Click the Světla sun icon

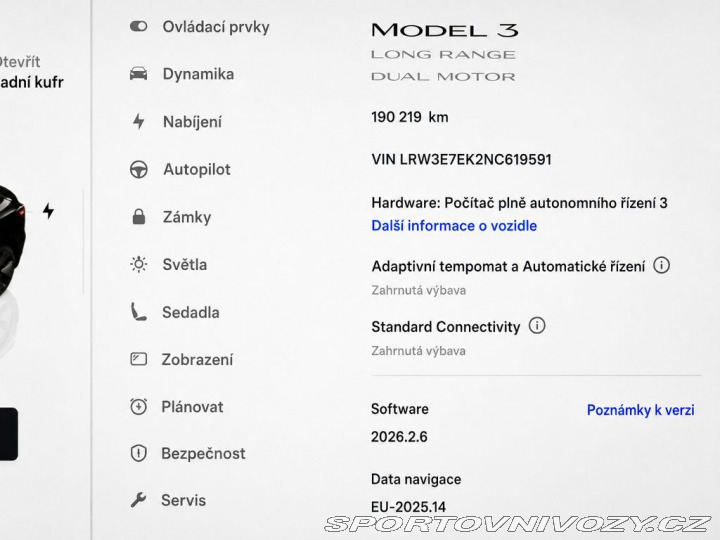(x=139, y=264)
